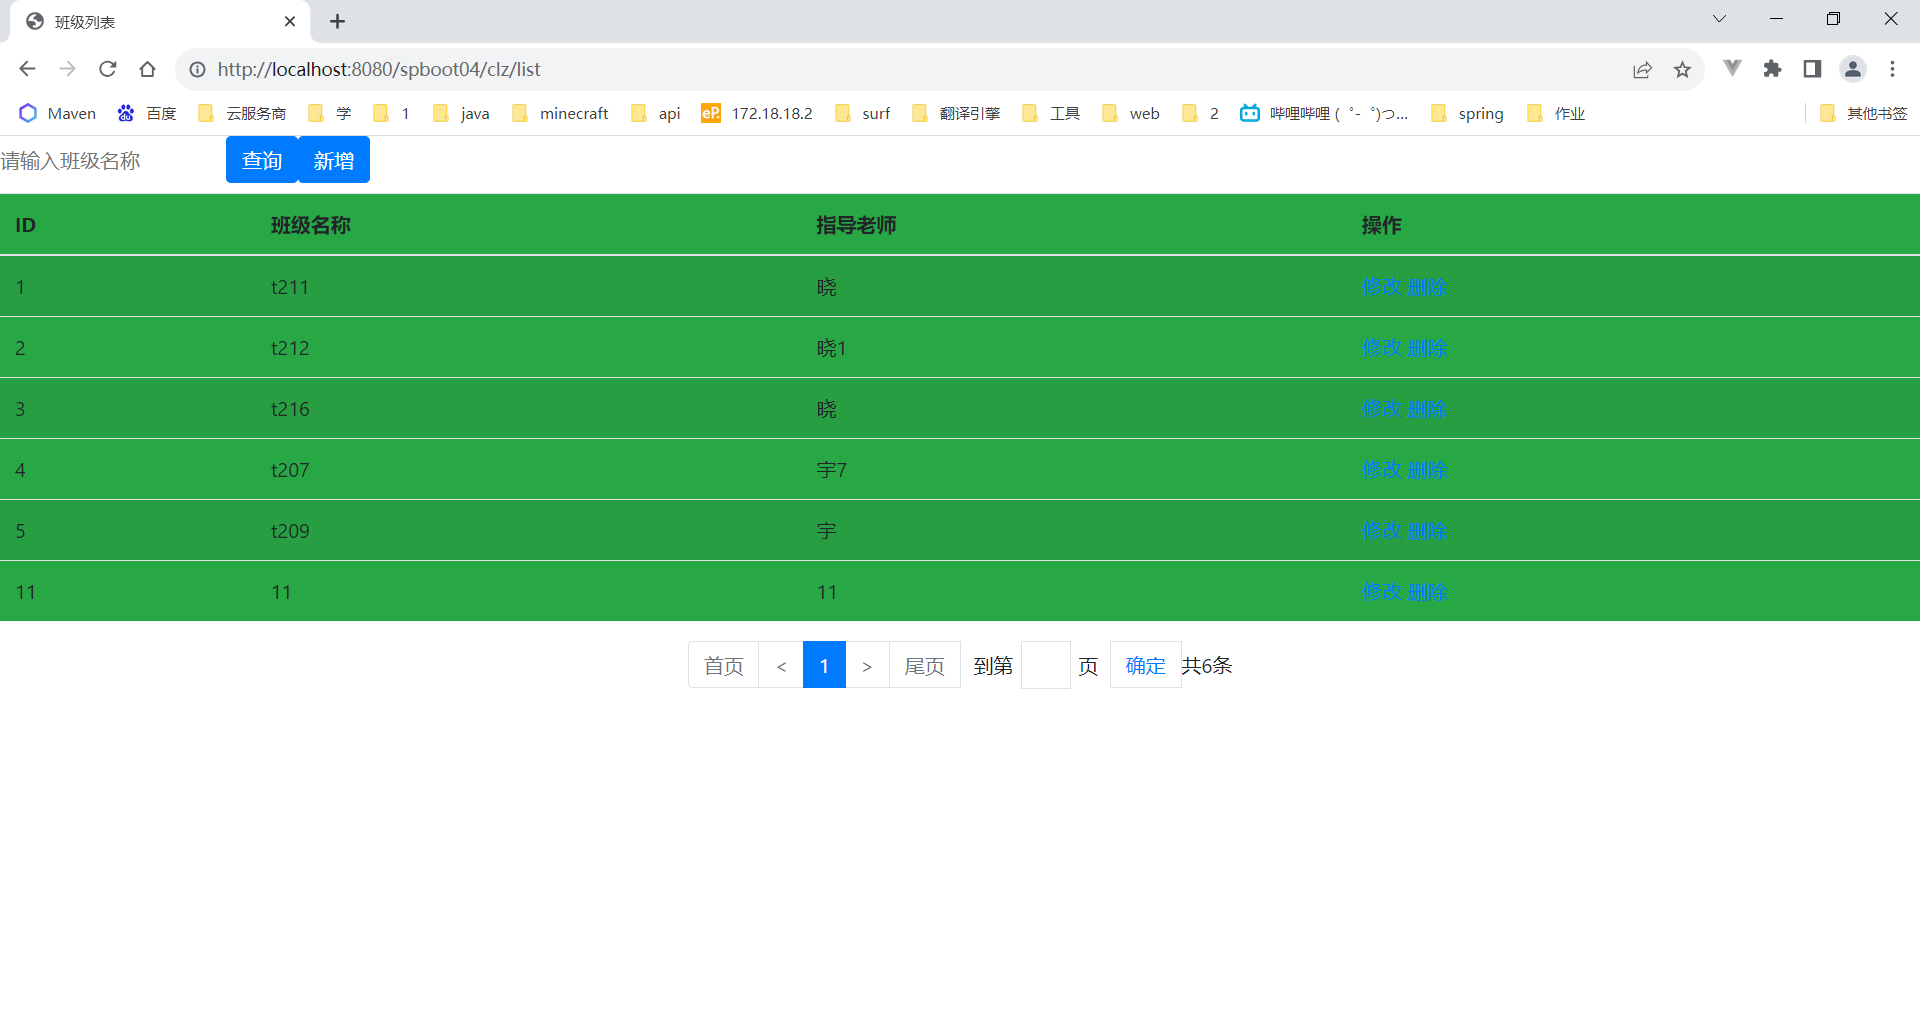Click the 新增 button

pyautogui.click(x=334, y=160)
